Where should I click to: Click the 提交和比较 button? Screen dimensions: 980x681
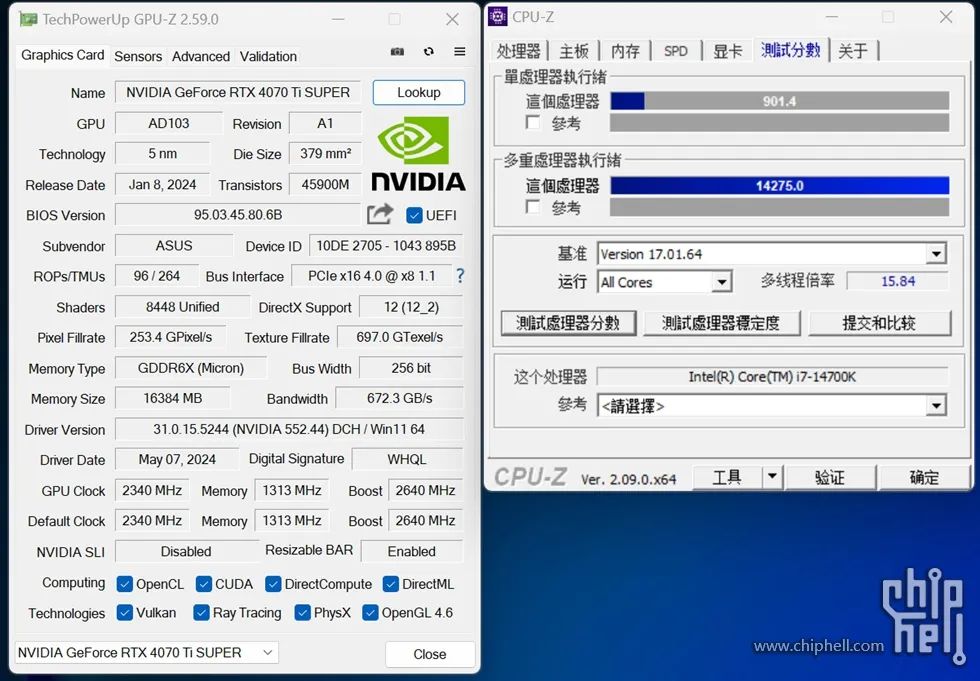pyautogui.click(x=879, y=323)
